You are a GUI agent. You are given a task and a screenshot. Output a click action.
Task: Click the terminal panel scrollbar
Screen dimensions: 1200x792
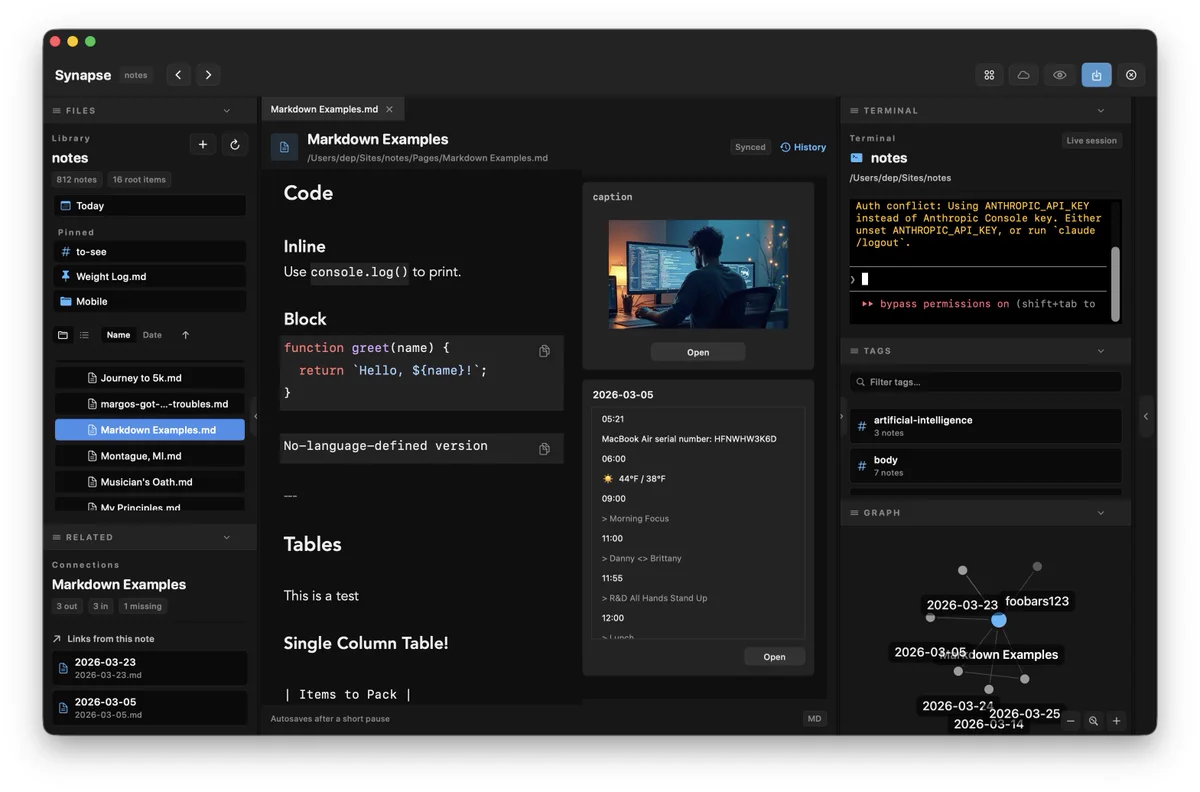[1114, 284]
